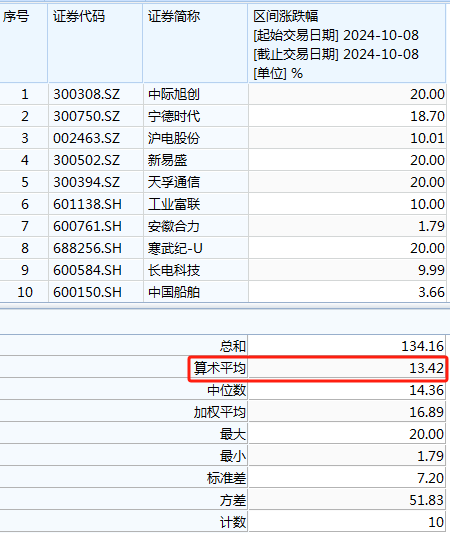
Task: Click the 新易盛 stock name
Action: tap(167, 160)
